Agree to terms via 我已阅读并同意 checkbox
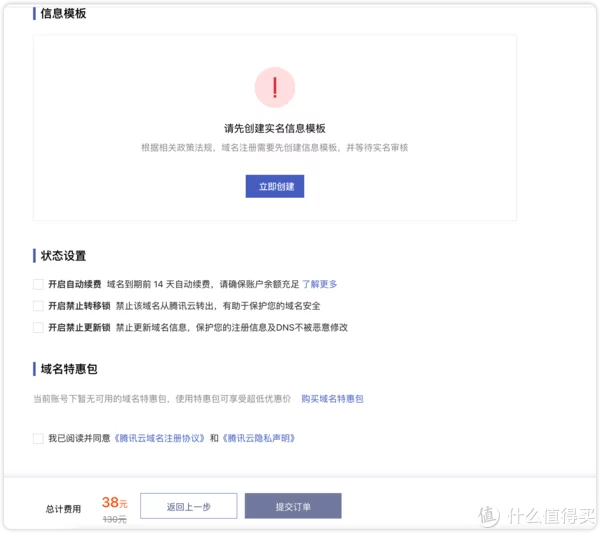This screenshot has width=600, height=533. (x=38, y=438)
